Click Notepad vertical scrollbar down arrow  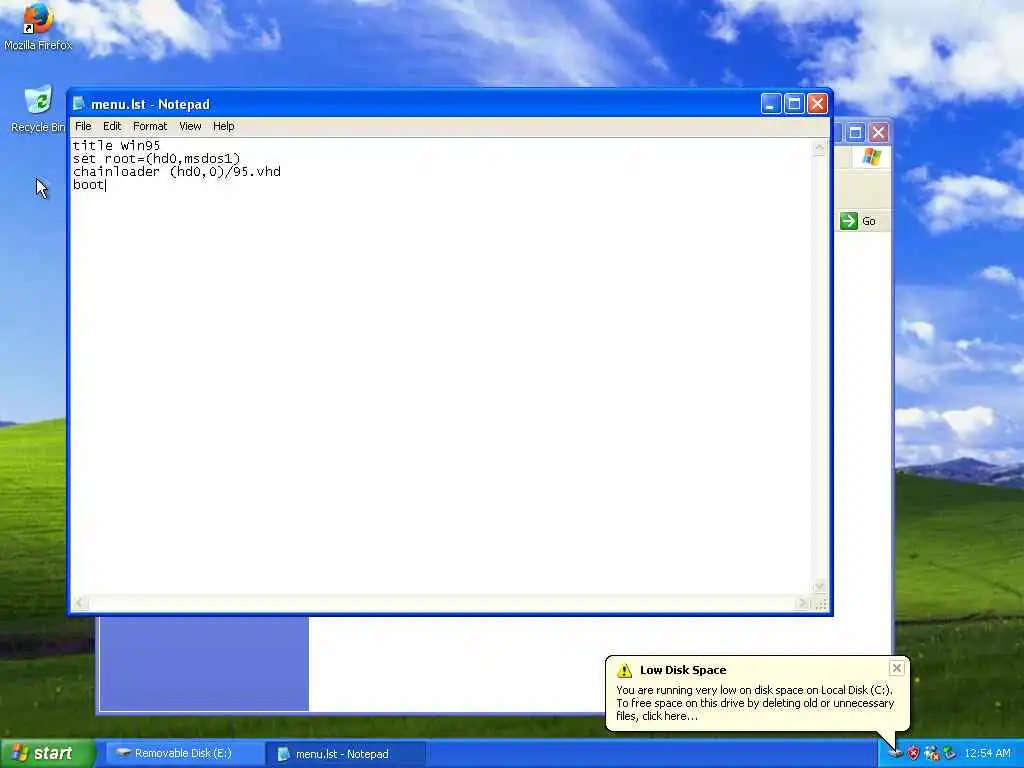tap(819, 586)
